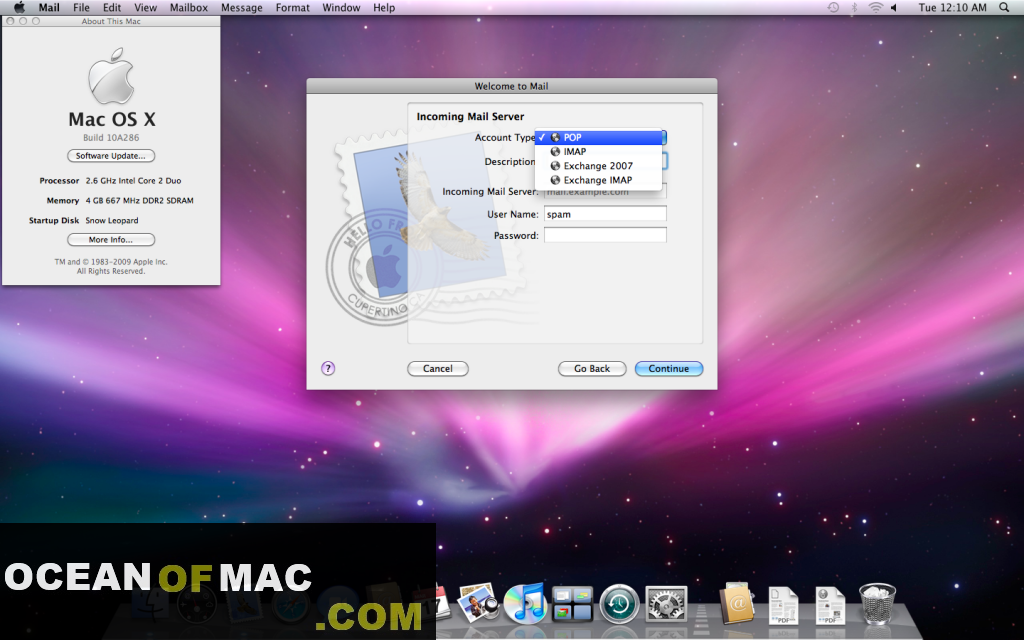Open the Message menu
The image size is (1024, 640).
pyautogui.click(x=242, y=8)
